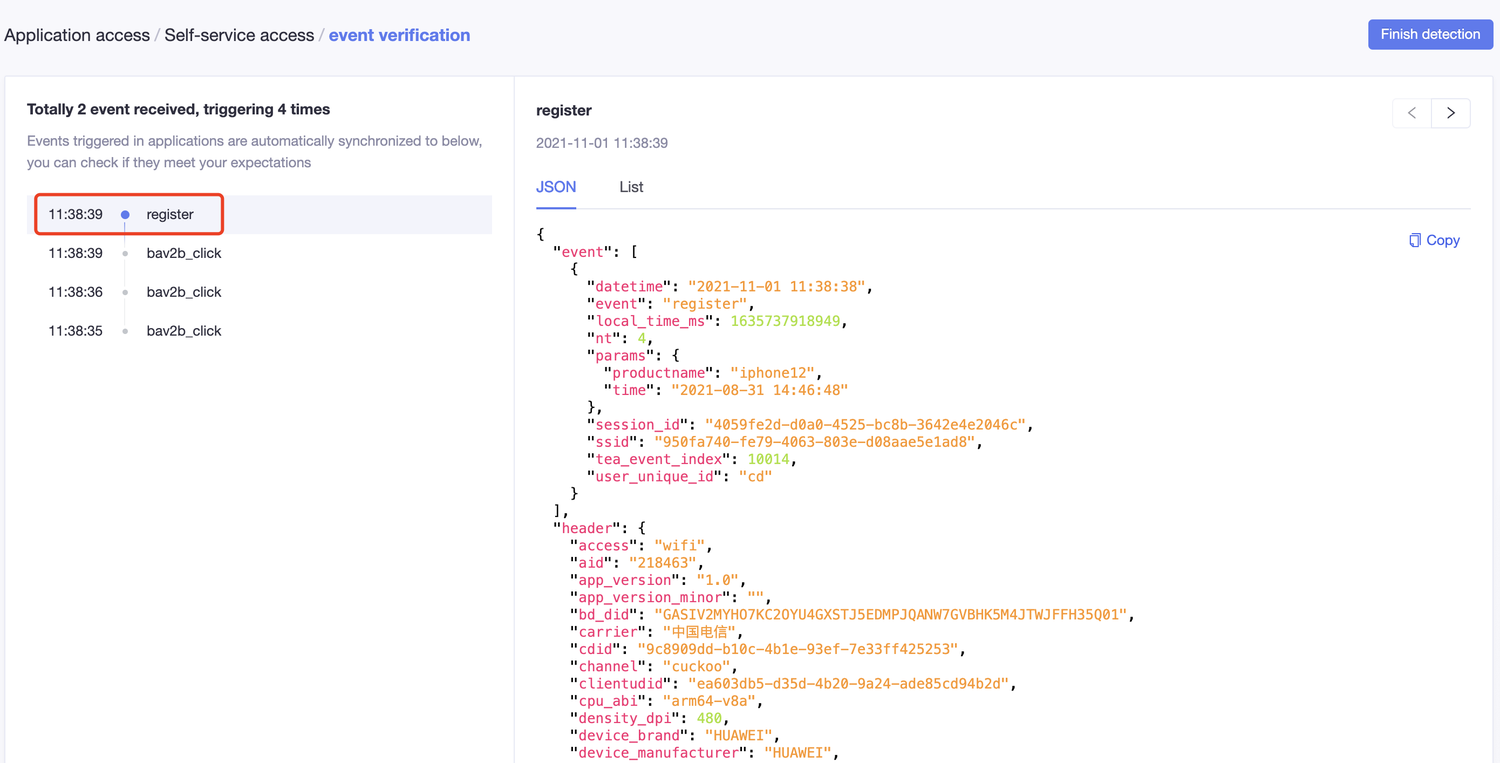
Task: Click the Finish detection button
Action: click(1430, 34)
